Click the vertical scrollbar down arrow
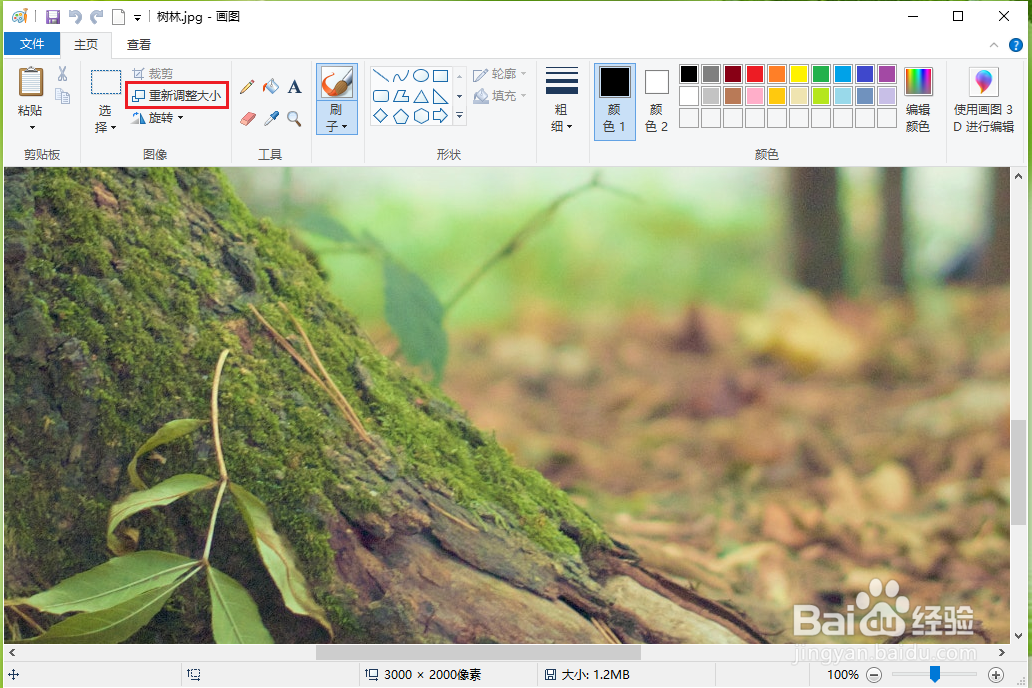1032x688 pixels. 1018,636
